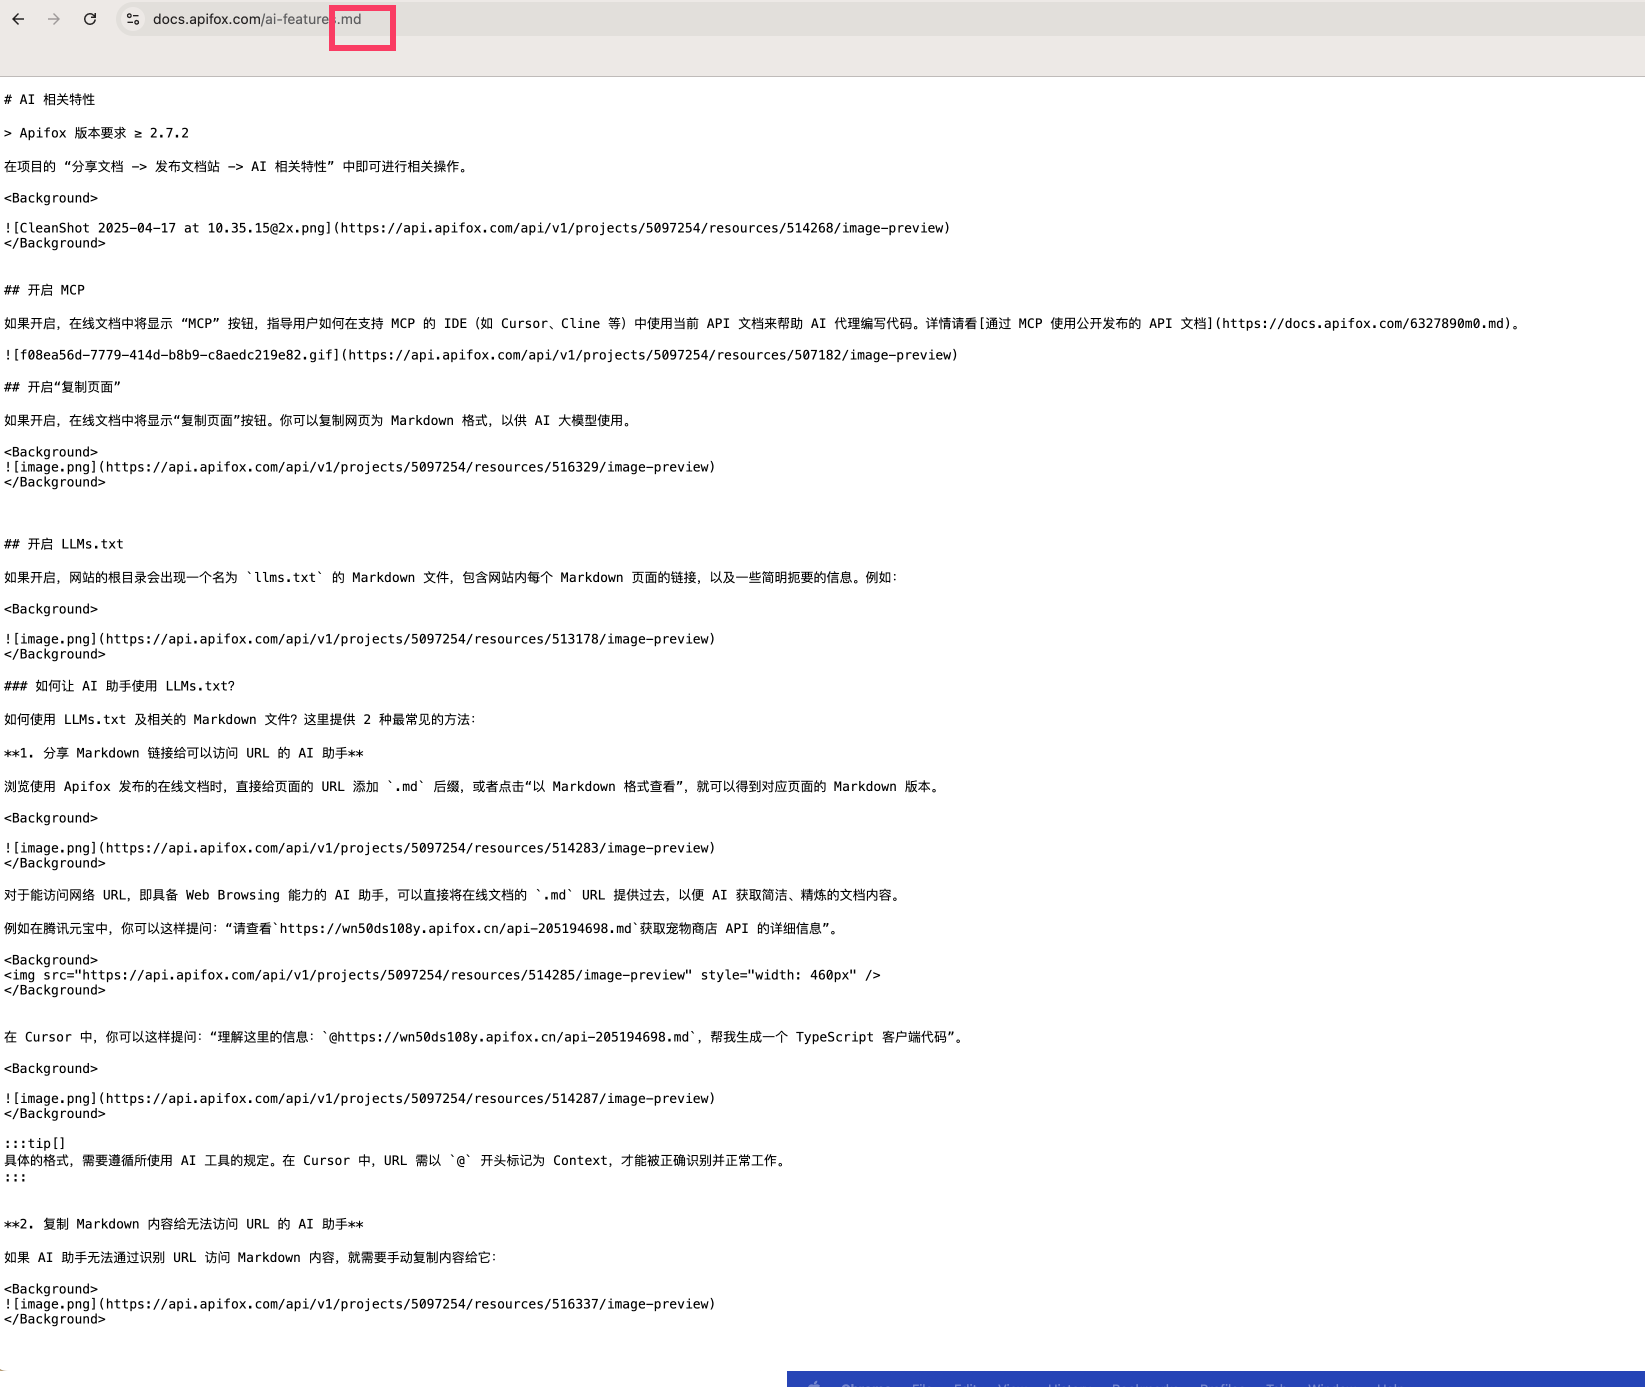
Task: Click the ':::tip[]' marker line
Action: tap(35, 1144)
